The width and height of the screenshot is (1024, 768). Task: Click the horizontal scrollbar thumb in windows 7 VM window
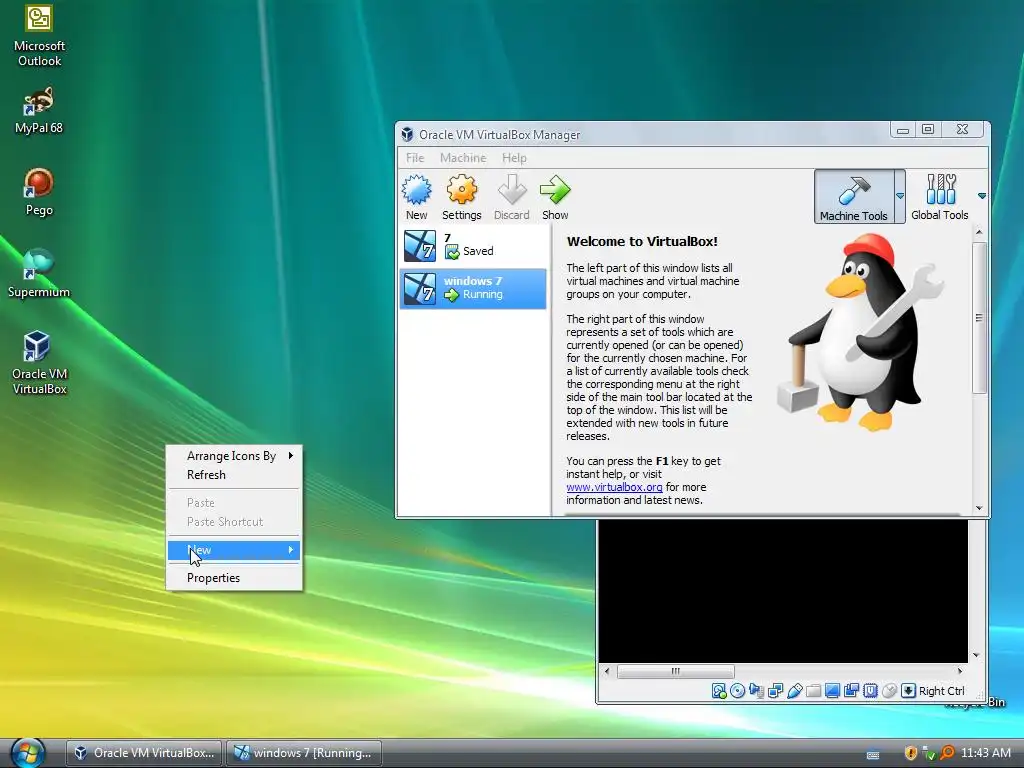(x=676, y=671)
